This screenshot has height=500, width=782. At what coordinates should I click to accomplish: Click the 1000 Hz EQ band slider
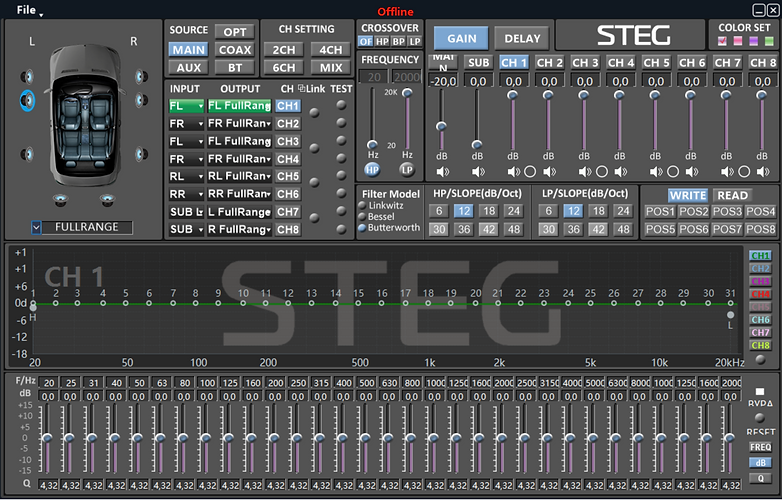point(433,438)
